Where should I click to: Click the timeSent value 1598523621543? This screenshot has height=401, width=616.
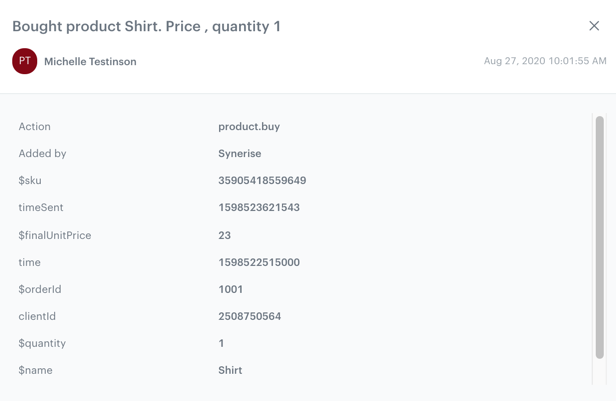[259, 208]
